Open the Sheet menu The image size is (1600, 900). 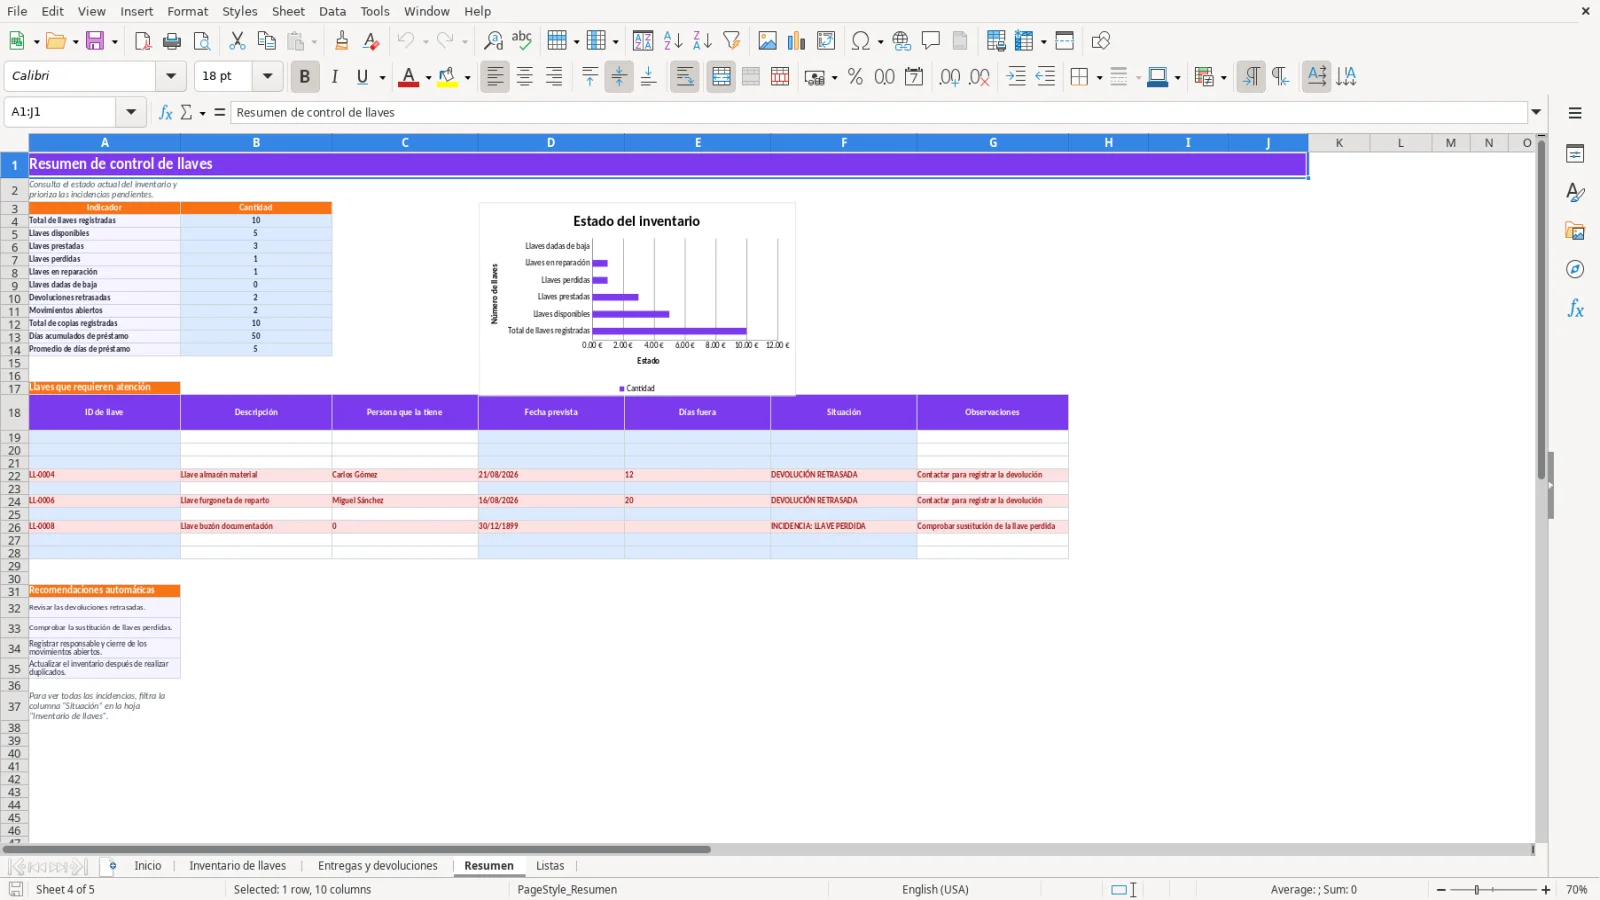(288, 11)
